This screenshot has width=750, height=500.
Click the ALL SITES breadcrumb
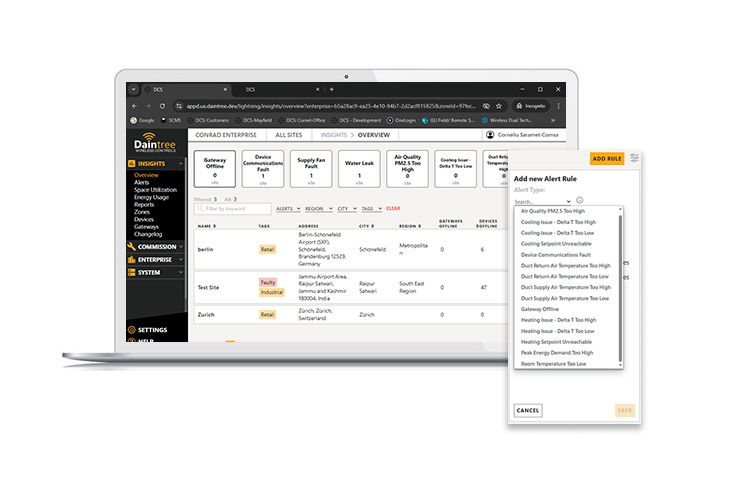(x=289, y=135)
